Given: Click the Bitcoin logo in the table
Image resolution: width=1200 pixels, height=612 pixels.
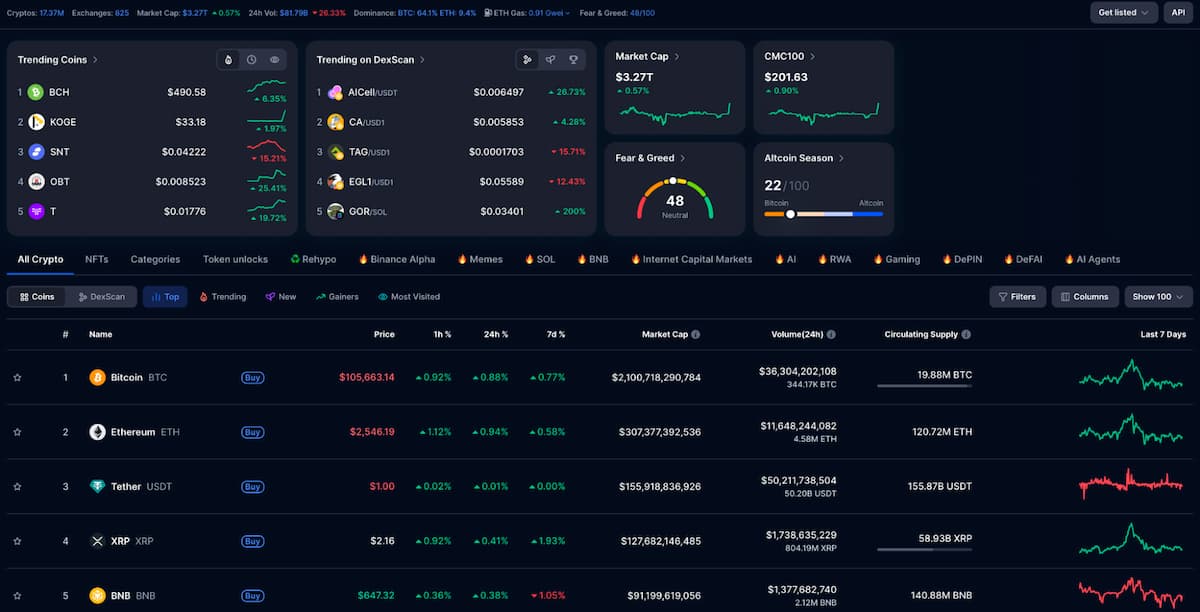Looking at the screenshot, I should point(97,377).
